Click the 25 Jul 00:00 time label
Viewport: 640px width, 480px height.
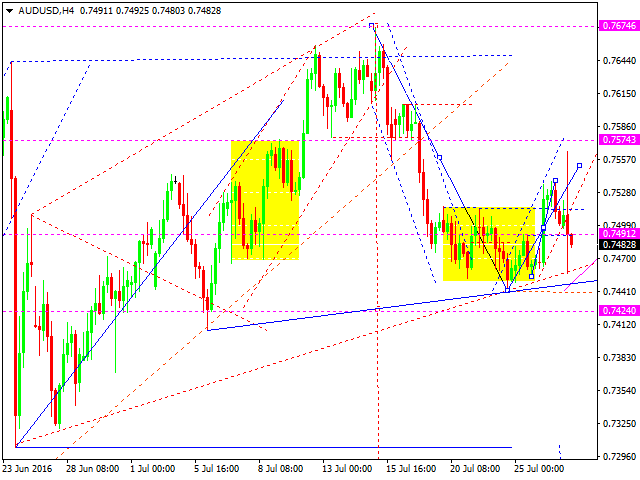pos(539,469)
